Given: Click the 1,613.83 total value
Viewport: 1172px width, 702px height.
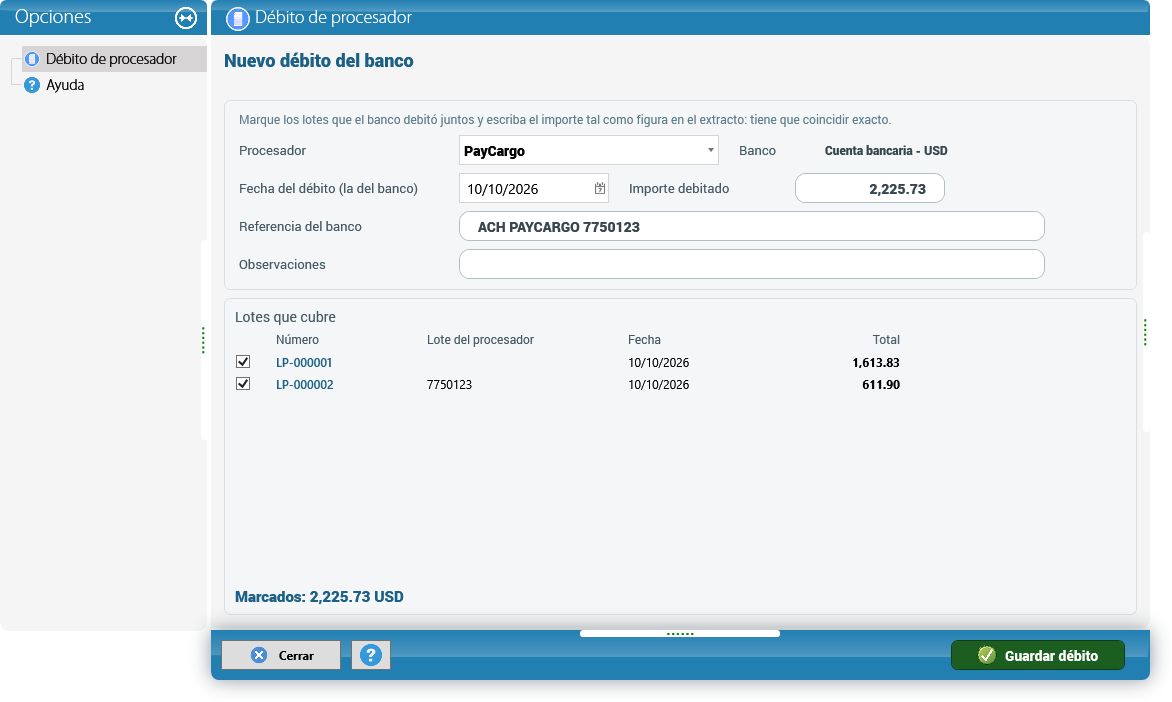Looking at the screenshot, I should (x=875, y=363).
